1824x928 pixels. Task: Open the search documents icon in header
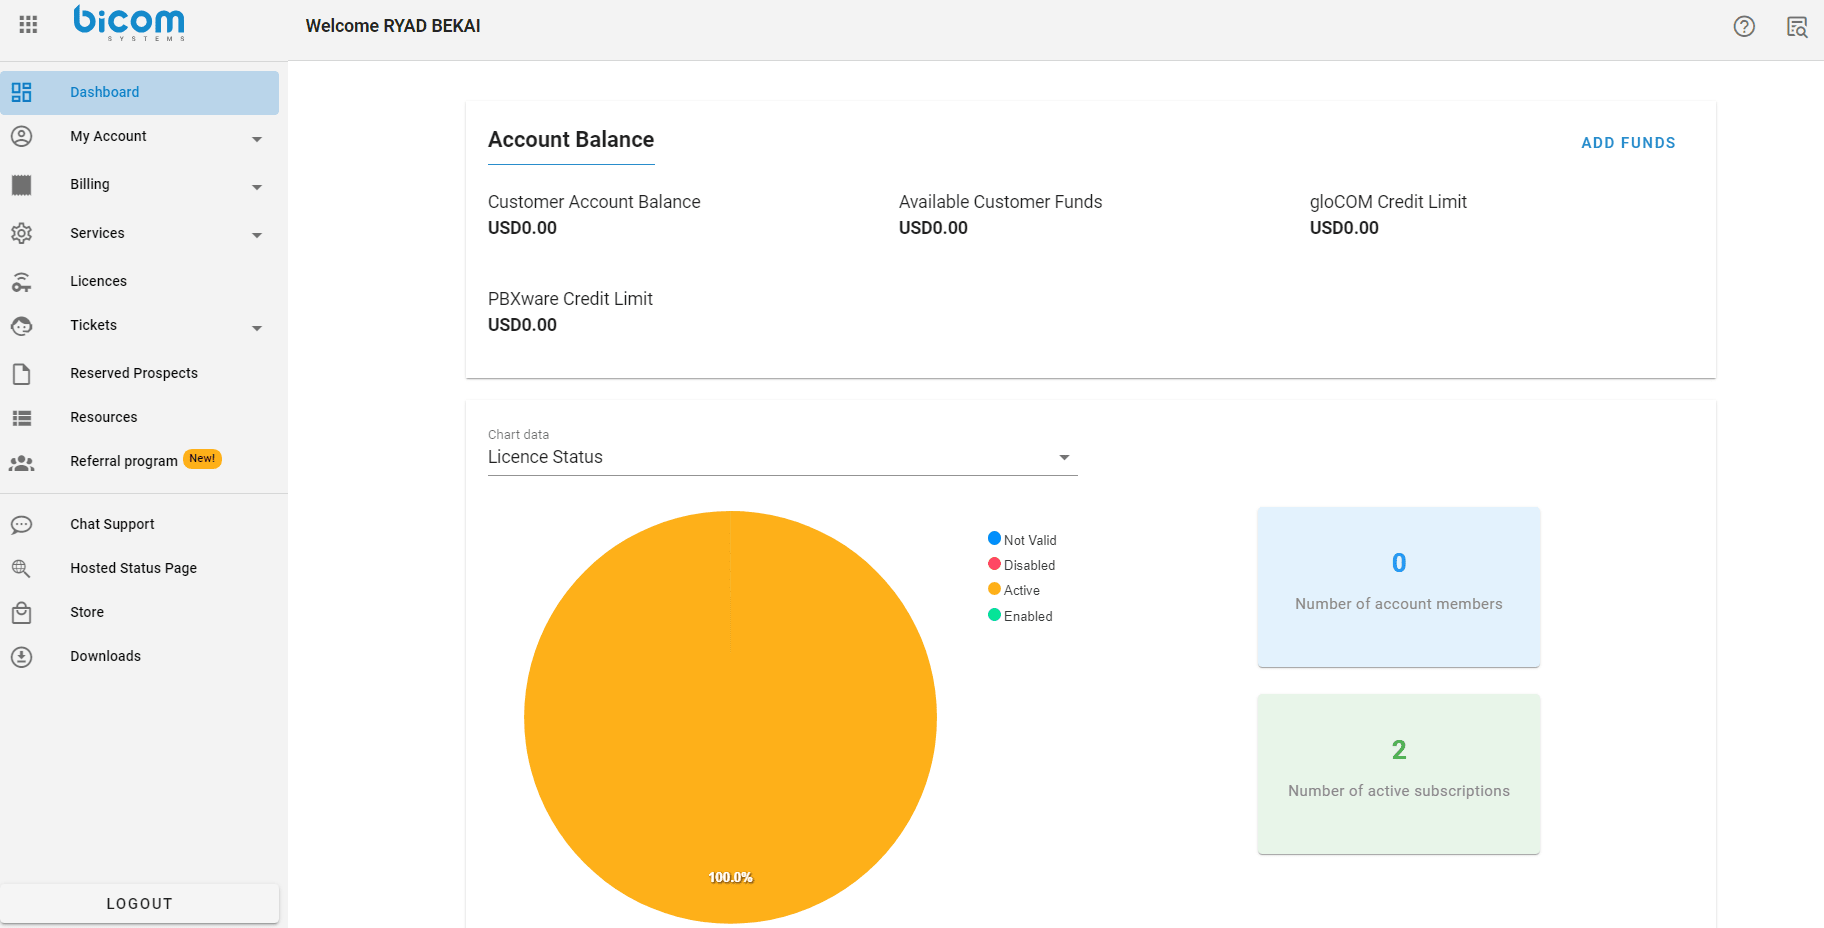coord(1797,27)
